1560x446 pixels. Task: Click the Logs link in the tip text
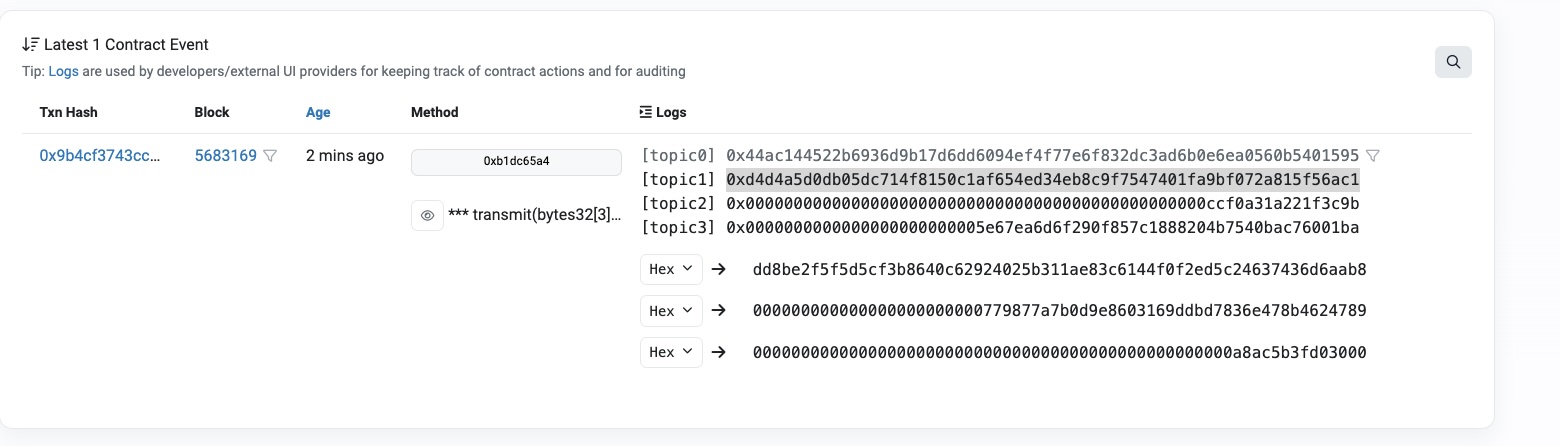pos(64,71)
